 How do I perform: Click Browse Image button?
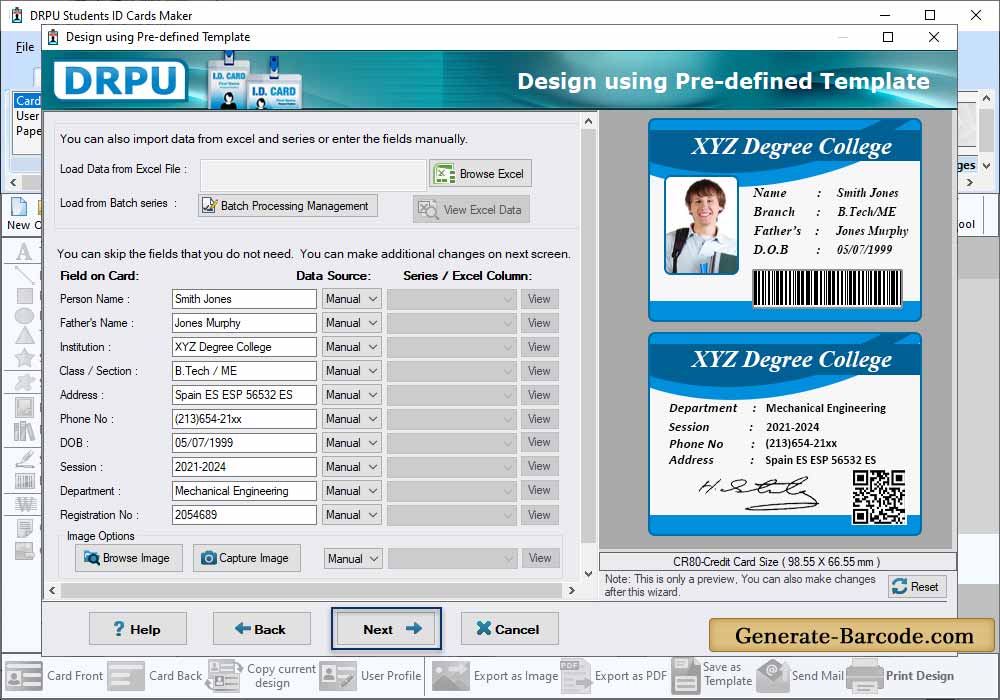129,558
